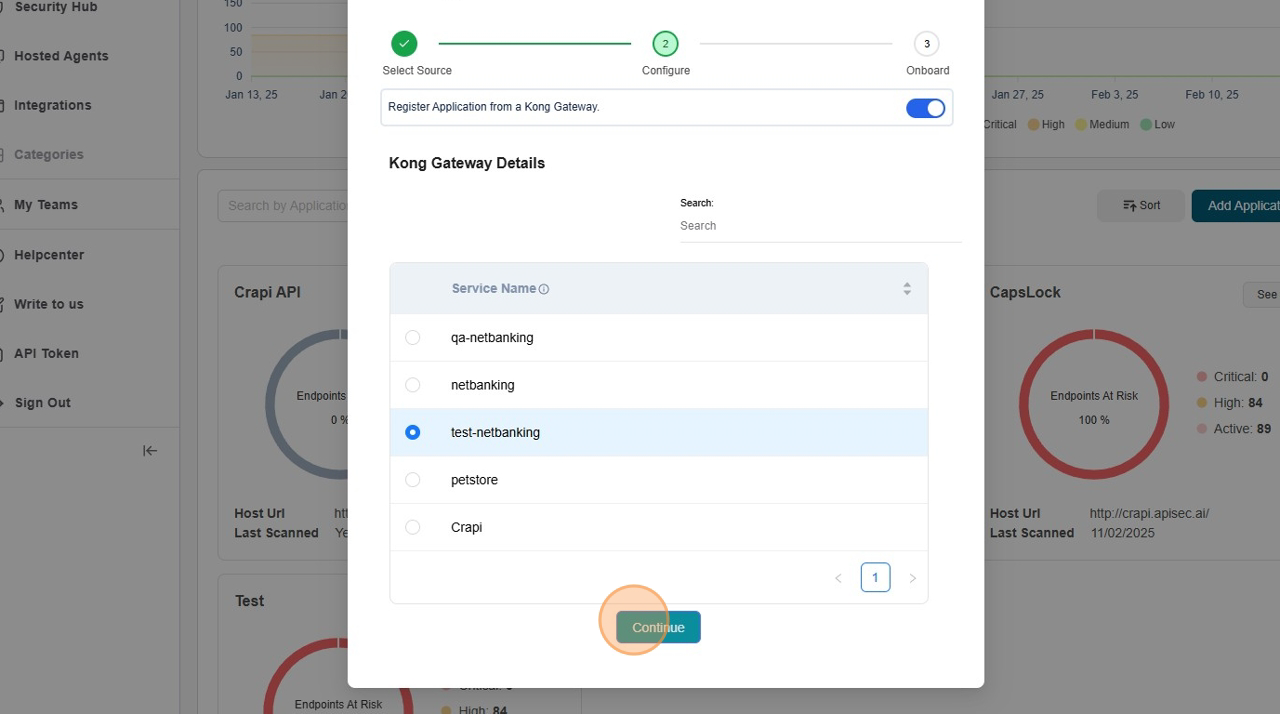
Task: Sort the Service Name column
Action: click(x=906, y=289)
